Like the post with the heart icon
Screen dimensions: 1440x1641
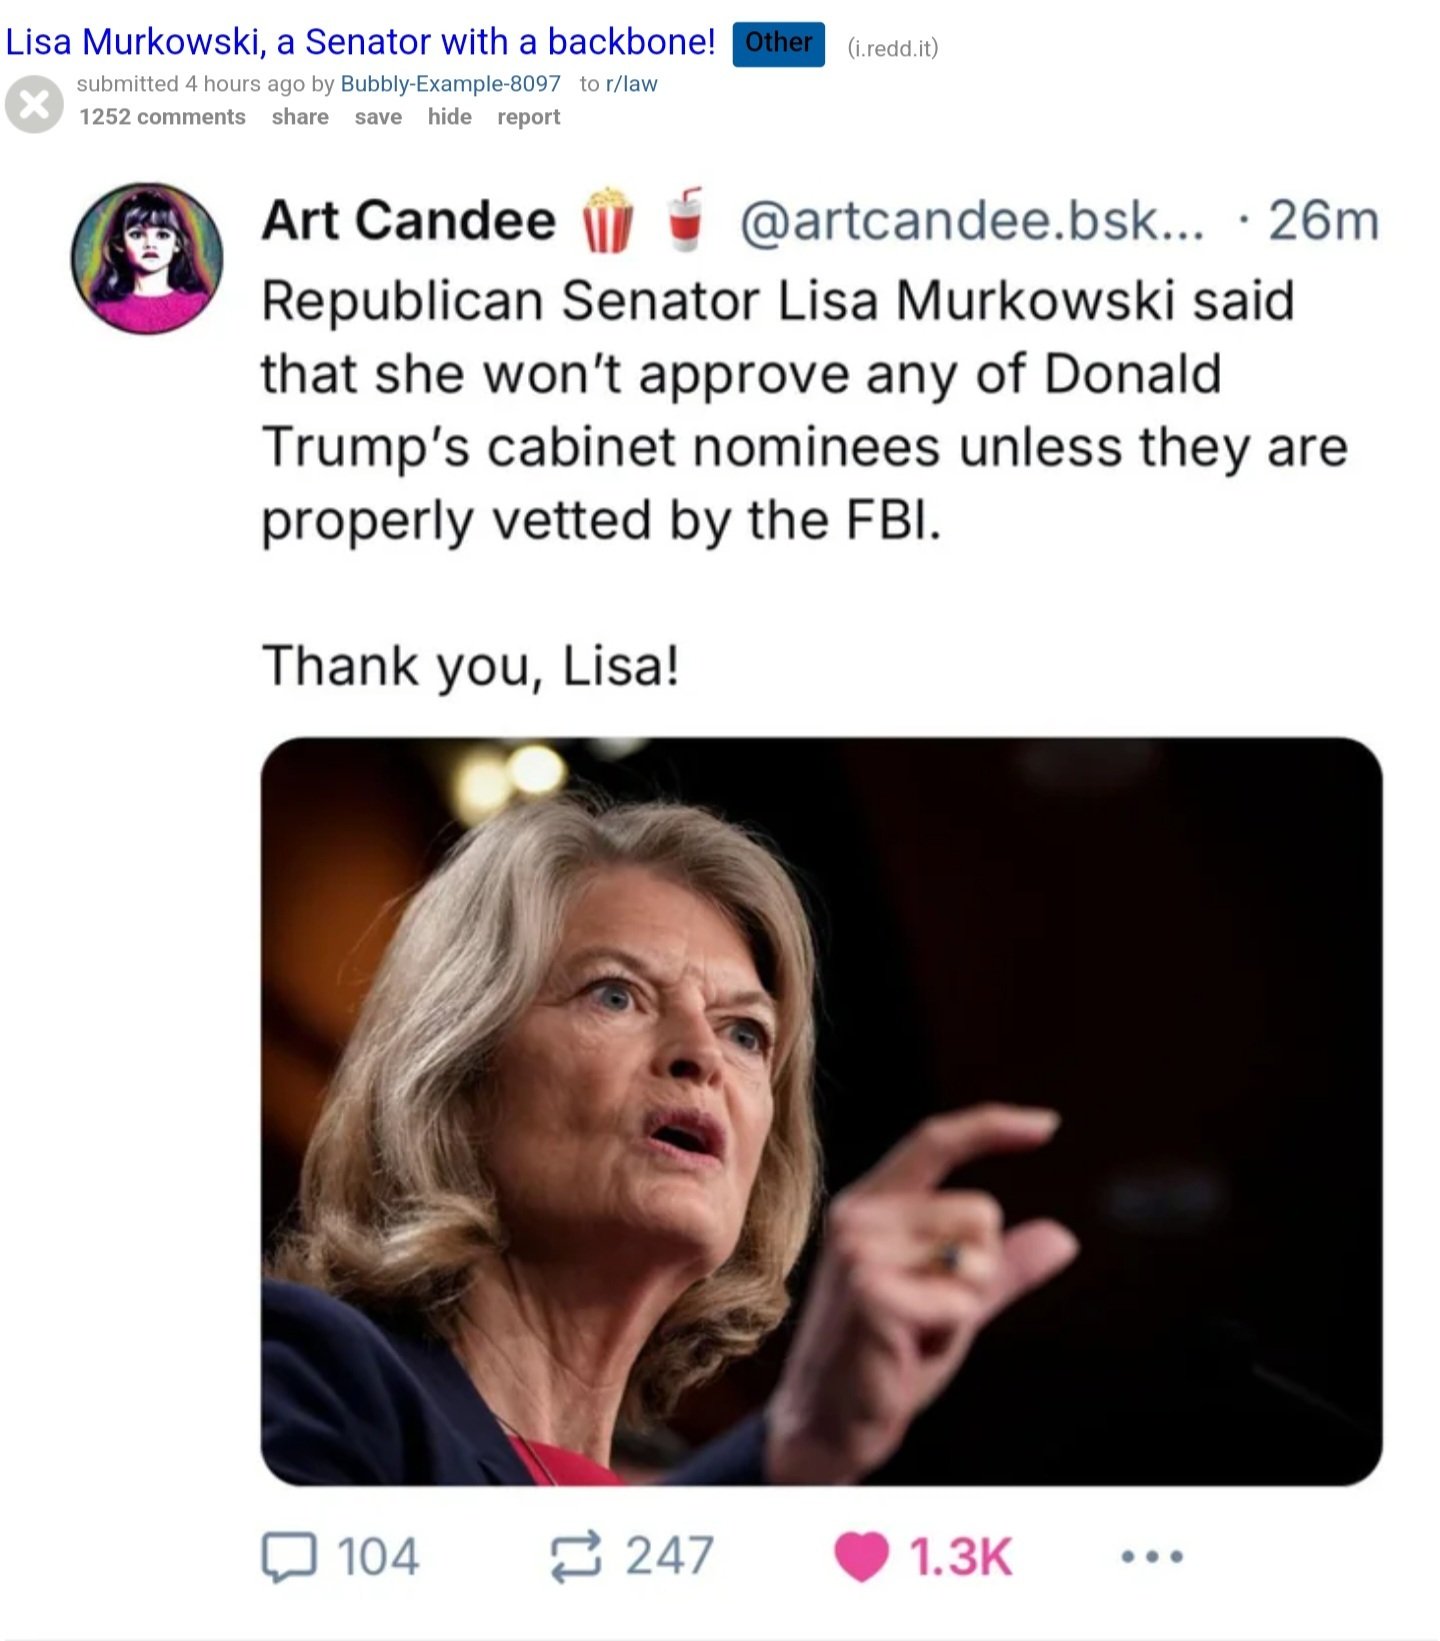pos(861,1556)
